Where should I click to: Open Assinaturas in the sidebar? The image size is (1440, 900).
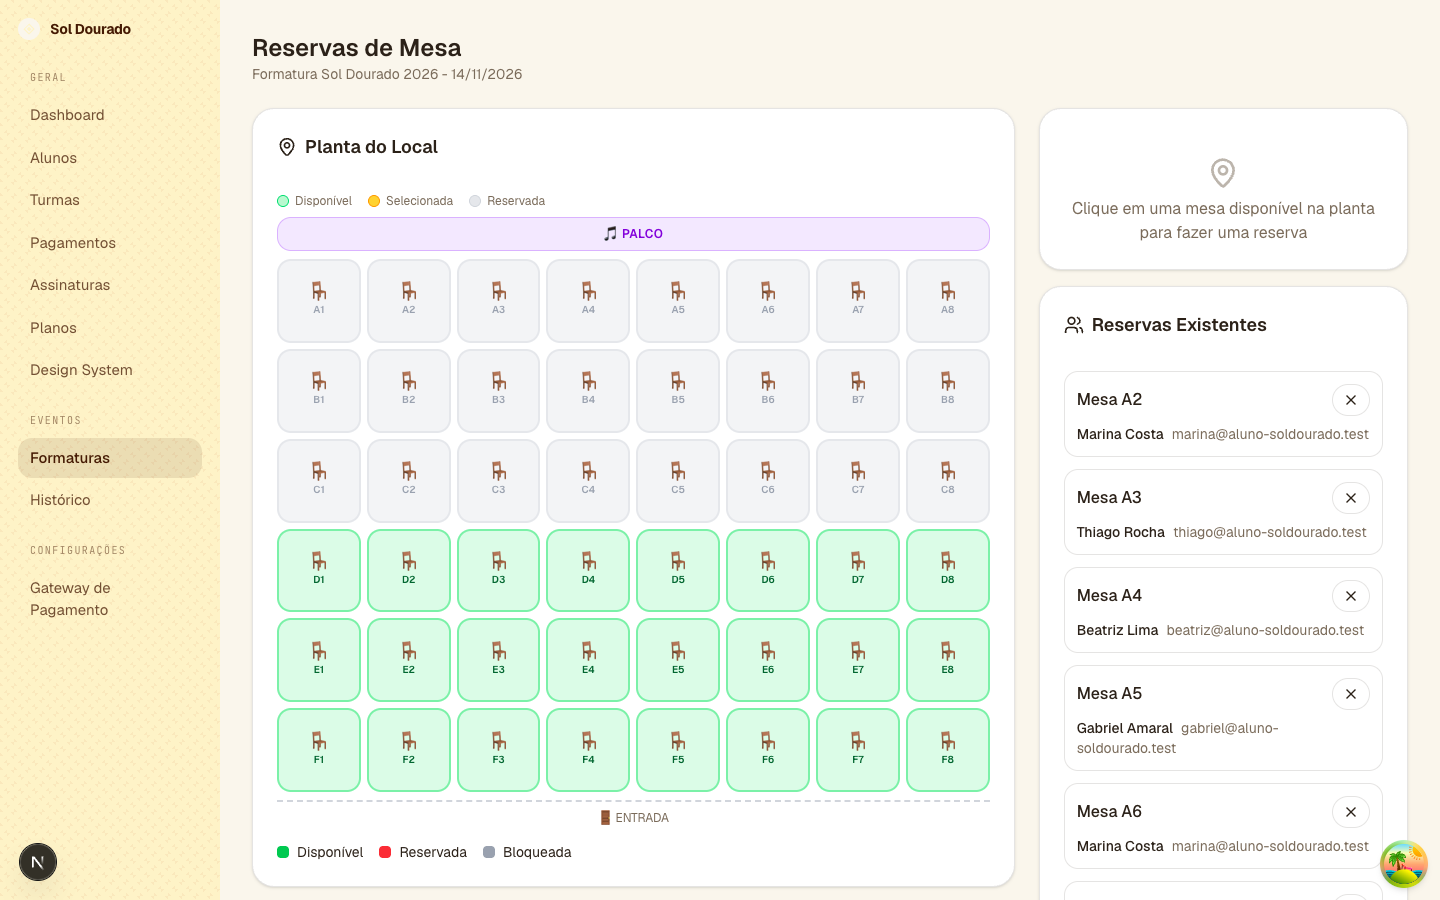110,285
